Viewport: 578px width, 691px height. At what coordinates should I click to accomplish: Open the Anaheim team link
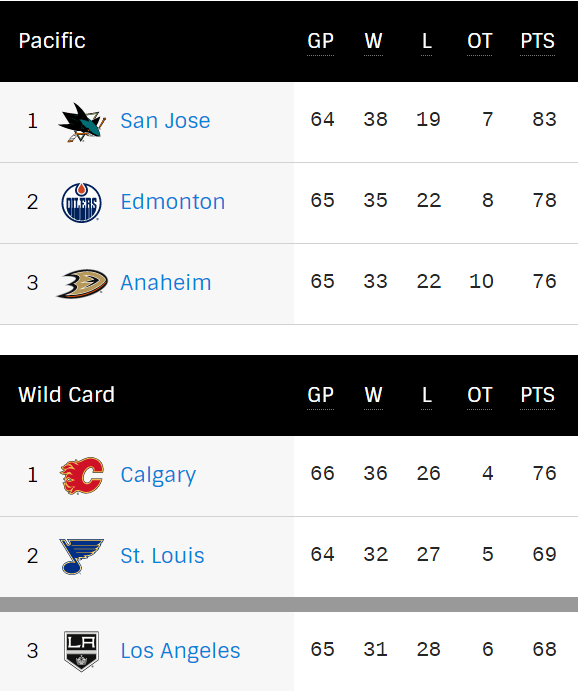click(166, 282)
